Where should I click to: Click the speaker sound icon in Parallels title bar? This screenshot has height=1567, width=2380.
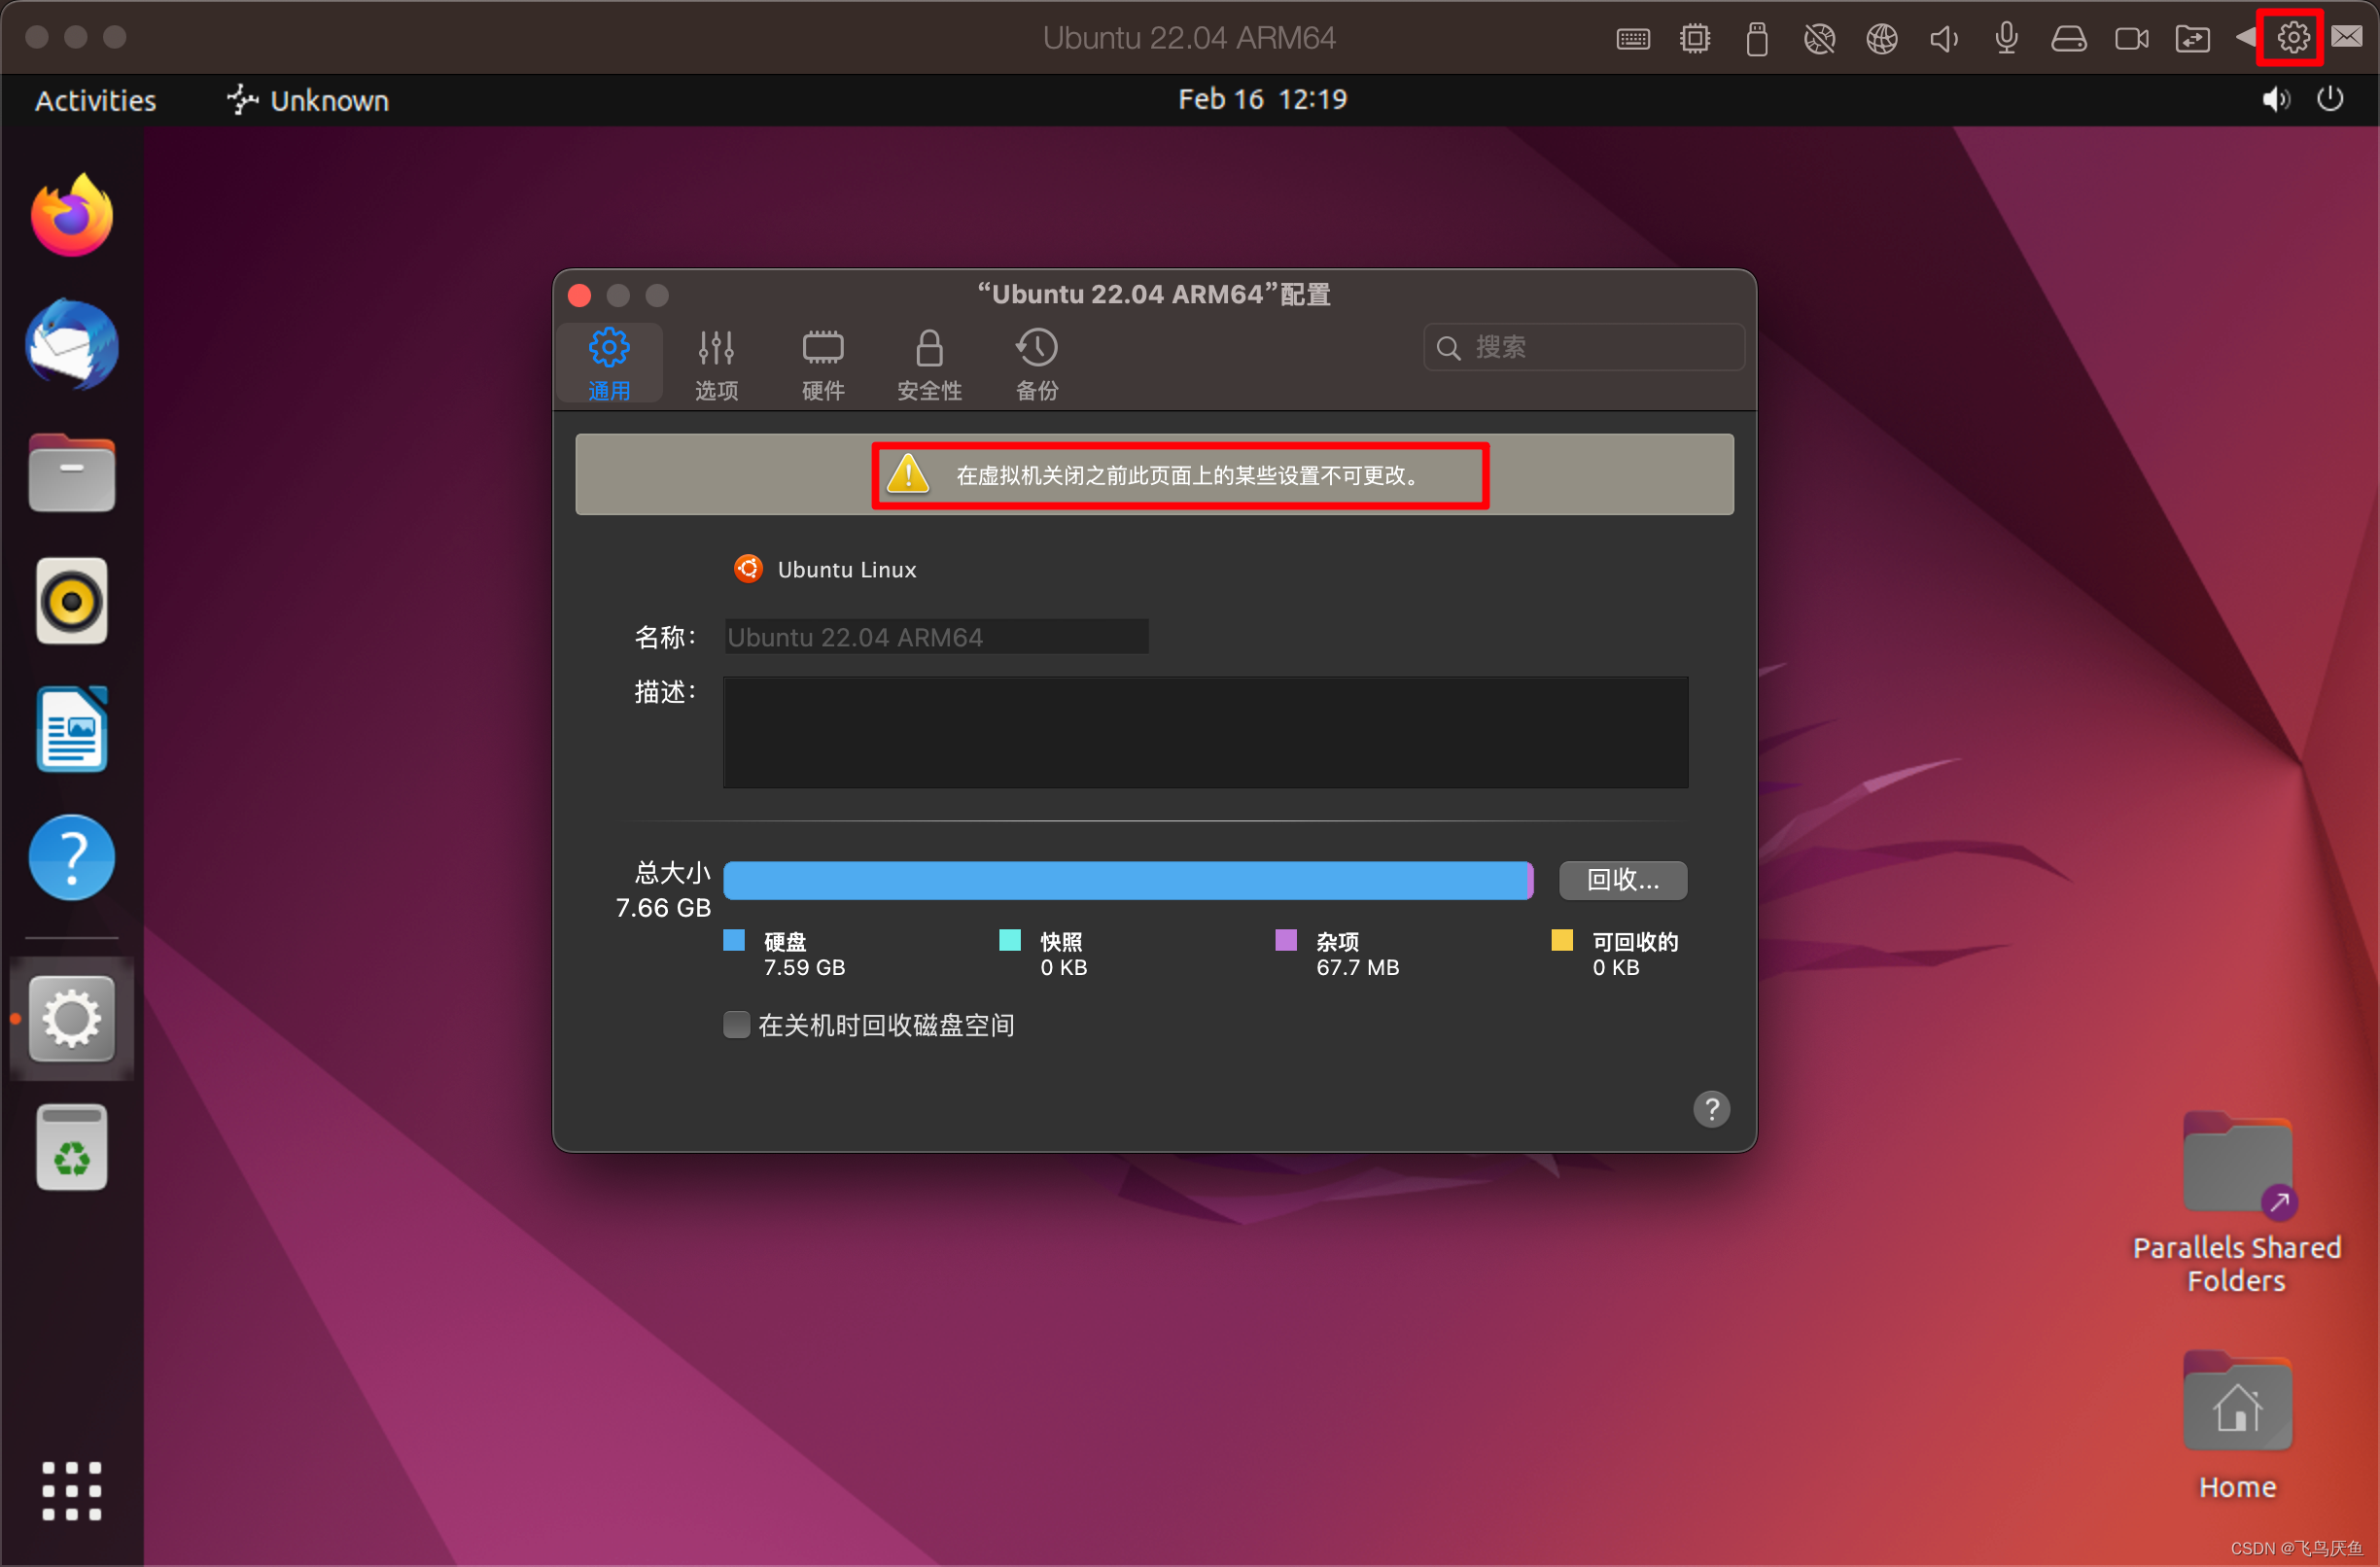click(1944, 39)
